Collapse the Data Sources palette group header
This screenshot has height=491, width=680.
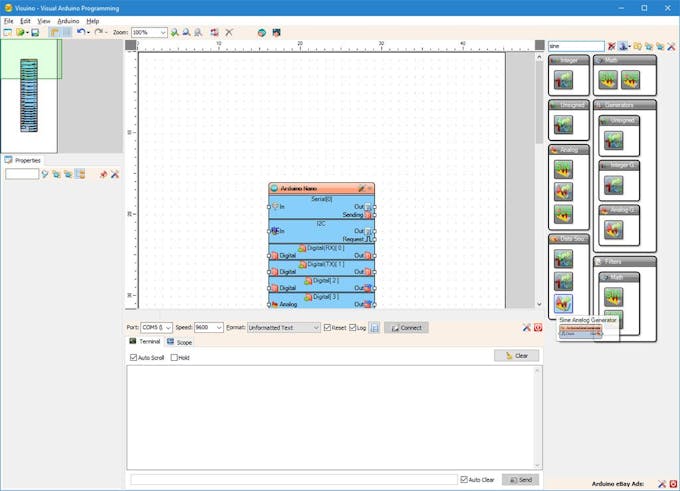(569, 239)
